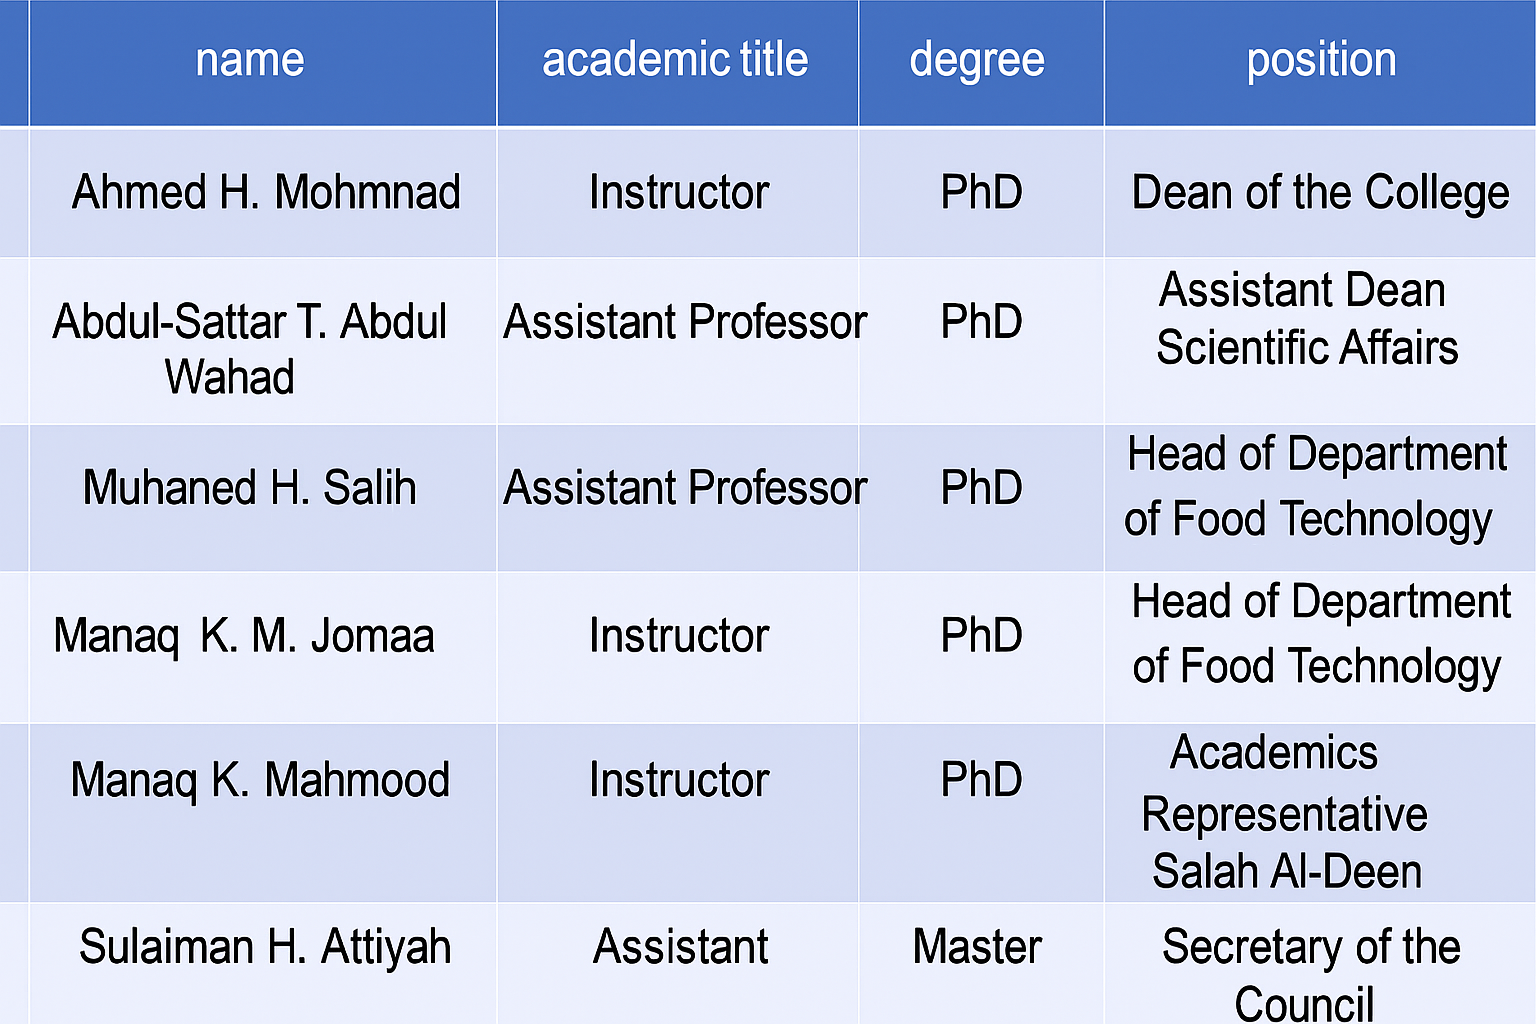Viewport: 1536px width, 1024px height.
Task: Select Manaq K. M. Jomaa's position cell
Action: 1320,634
